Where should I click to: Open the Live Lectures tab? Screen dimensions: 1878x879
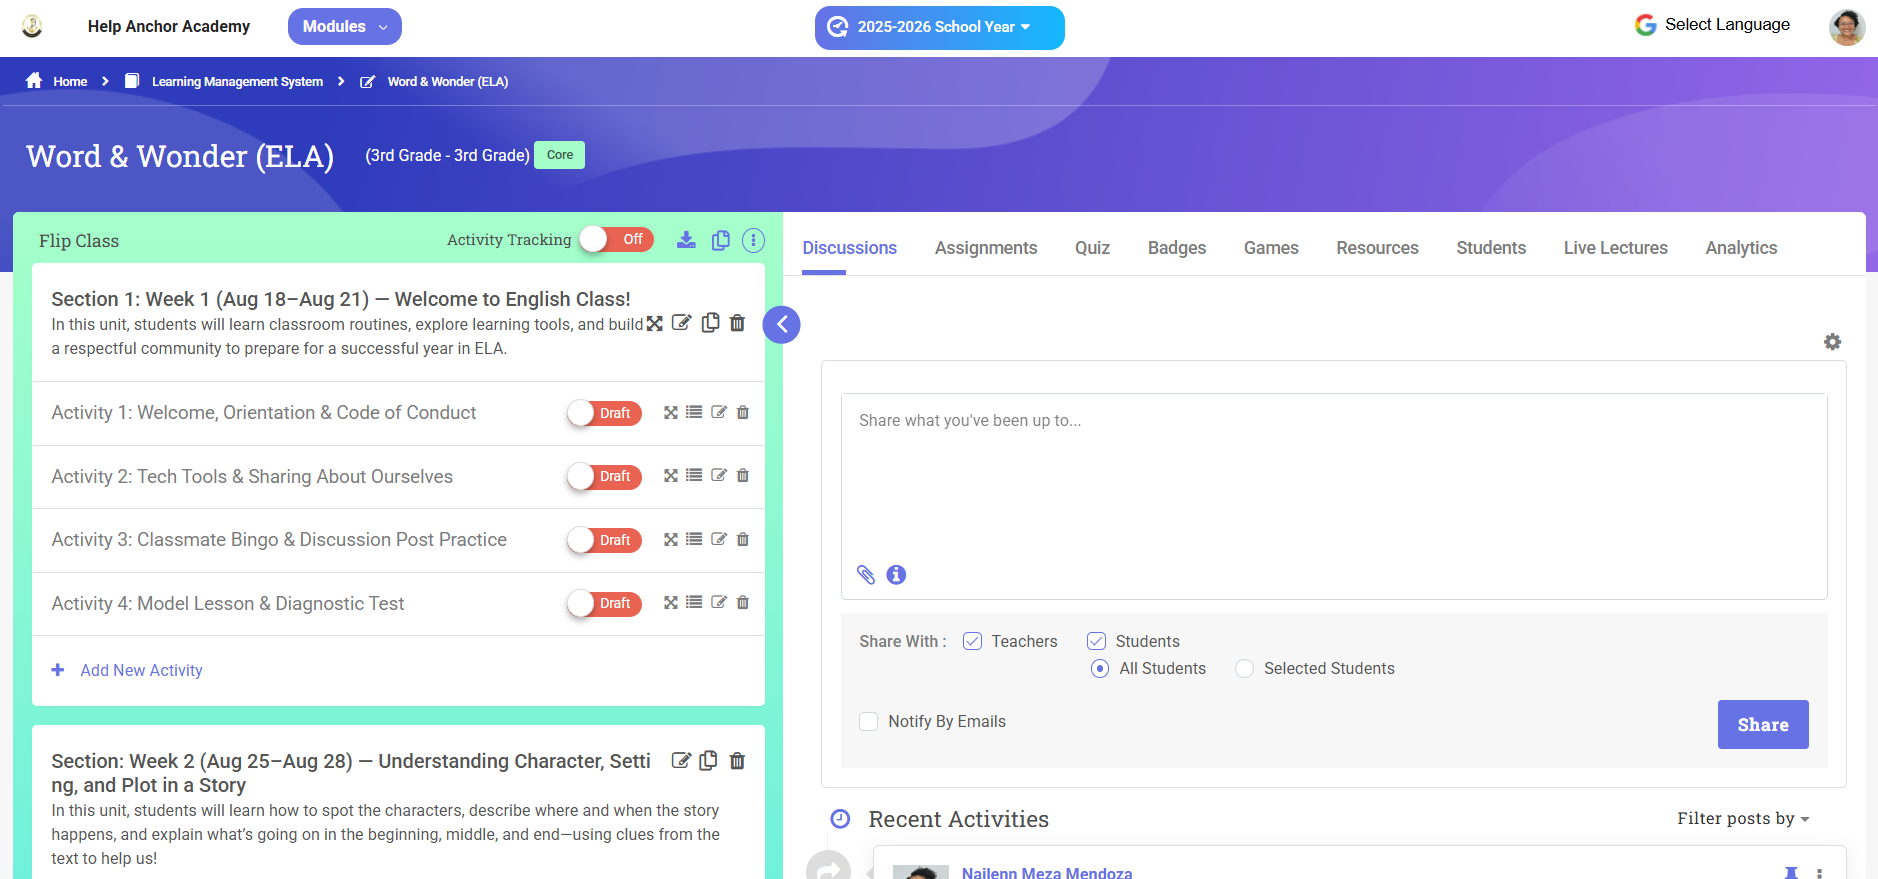(1616, 248)
